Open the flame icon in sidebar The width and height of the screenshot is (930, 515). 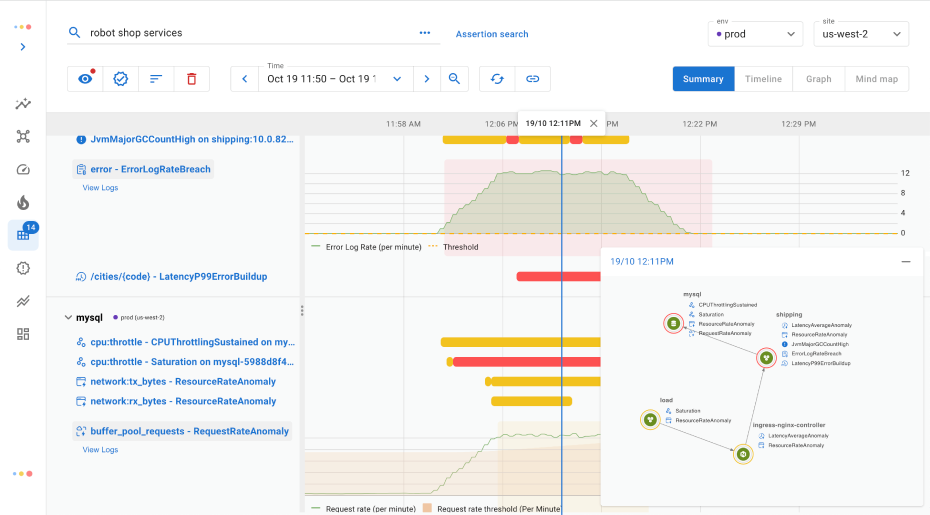pyautogui.click(x=23, y=202)
